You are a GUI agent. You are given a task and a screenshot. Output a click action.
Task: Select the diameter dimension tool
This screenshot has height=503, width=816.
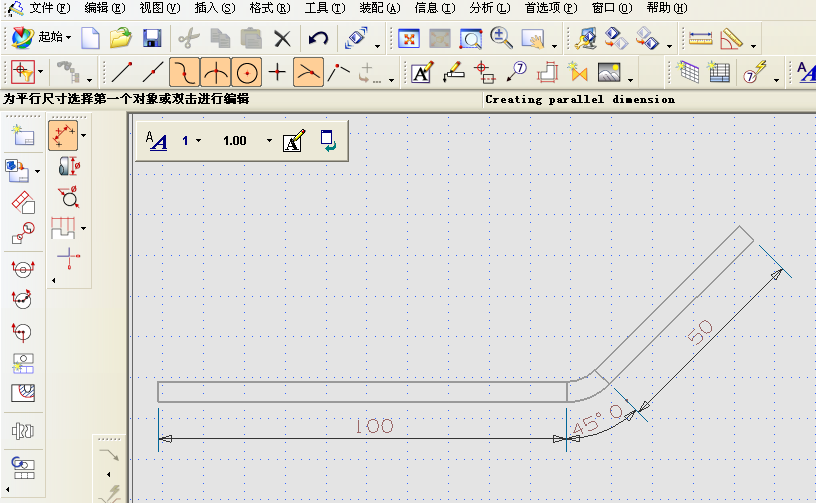point(68,198)
